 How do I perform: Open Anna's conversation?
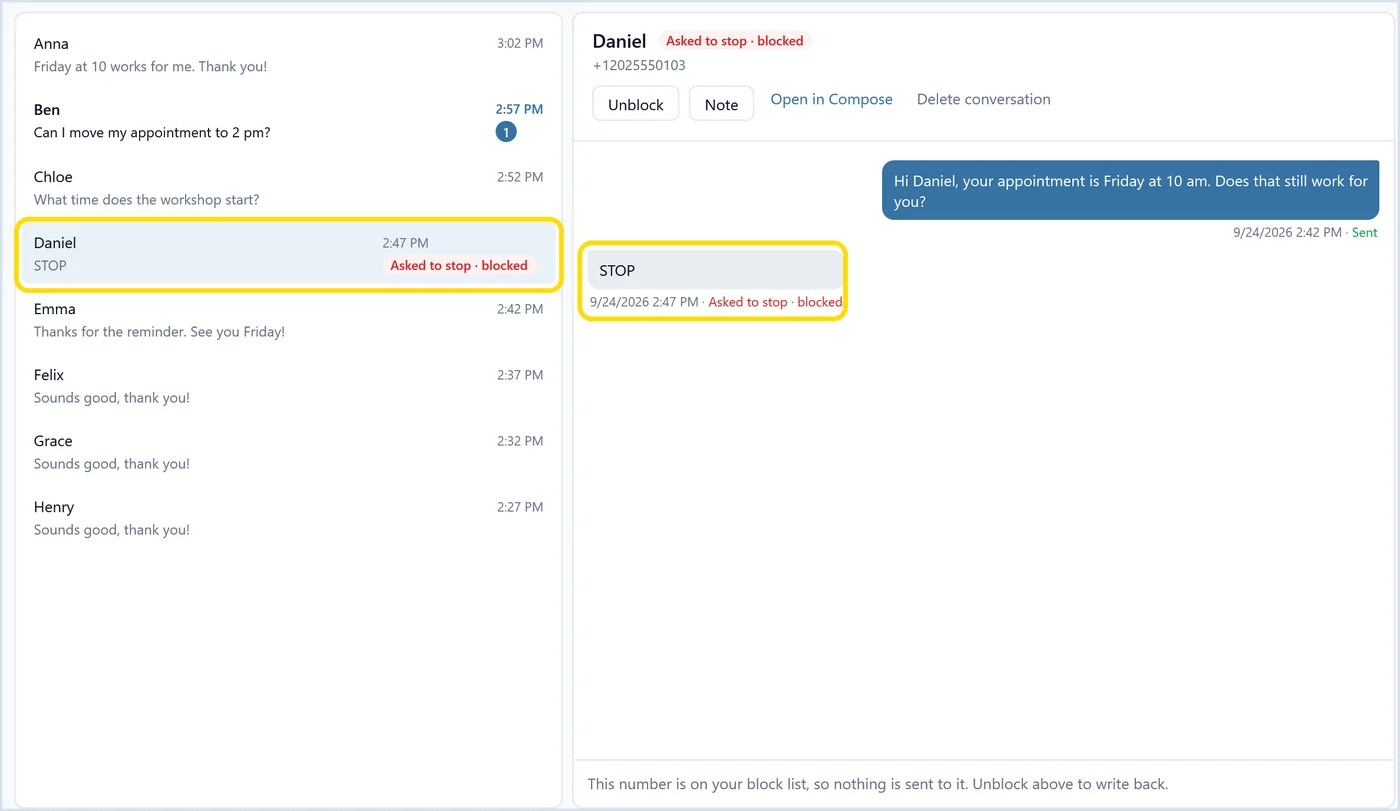tap(288, 55)
